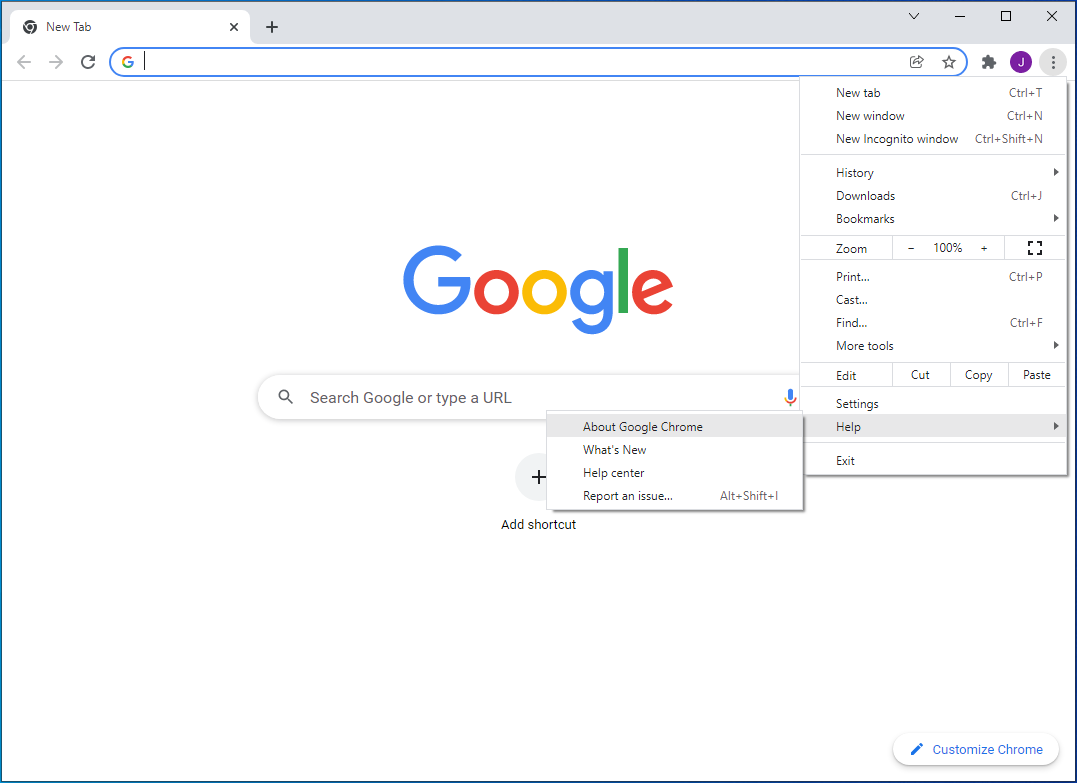Screen dimensions: 1077x783
Task: Select About Google Chrome from the Help submenu
Action: [x=642, y=426]
